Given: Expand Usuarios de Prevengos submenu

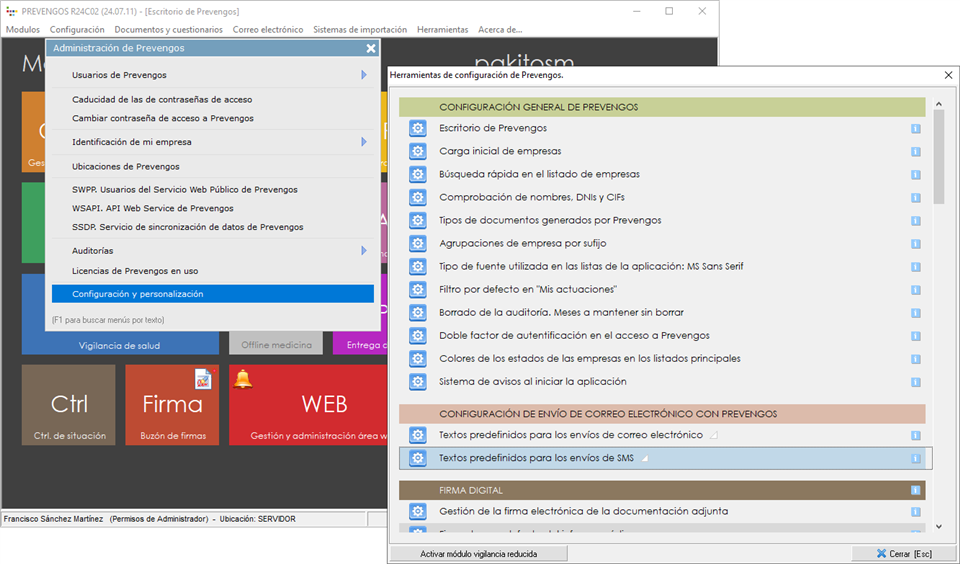Looking at the screenshot, I should tap(364, 75).
